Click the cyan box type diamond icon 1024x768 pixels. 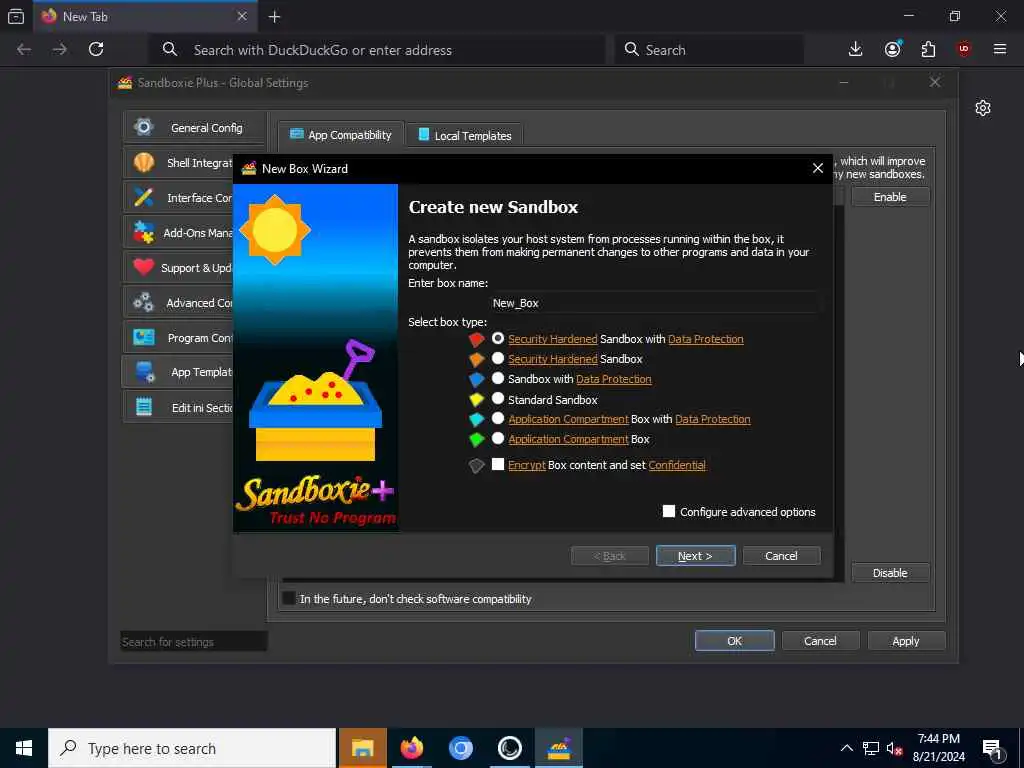(x=477, y=419)
